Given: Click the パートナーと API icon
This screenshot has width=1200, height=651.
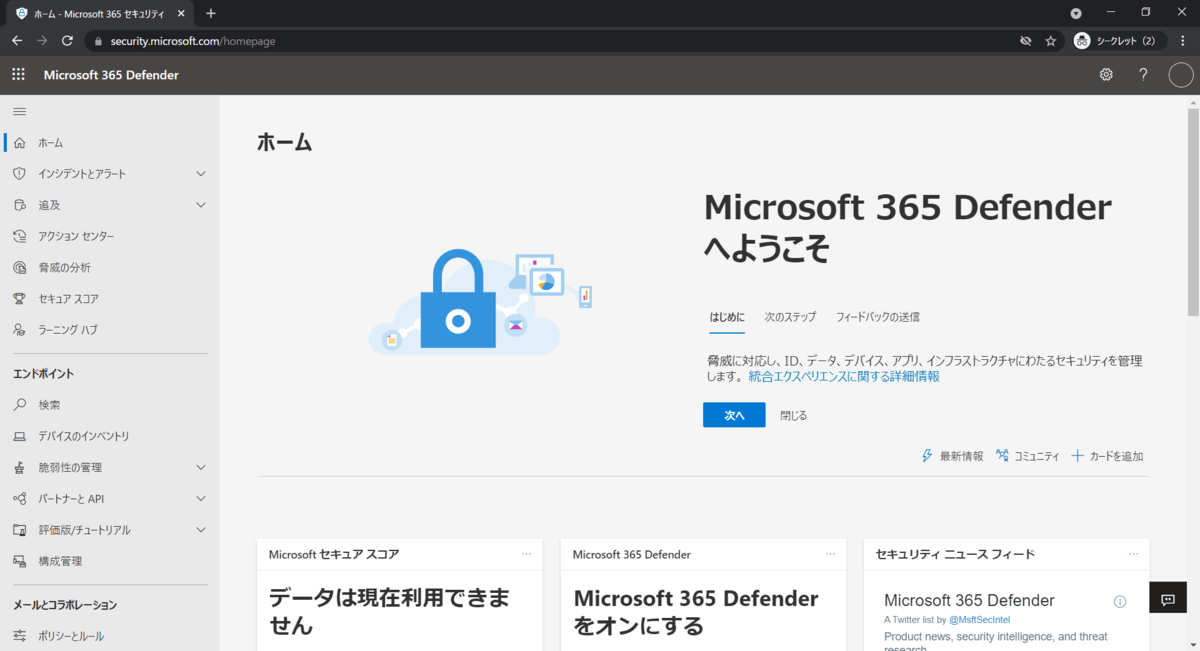Looking at the screenshot, I should point(19,498).
